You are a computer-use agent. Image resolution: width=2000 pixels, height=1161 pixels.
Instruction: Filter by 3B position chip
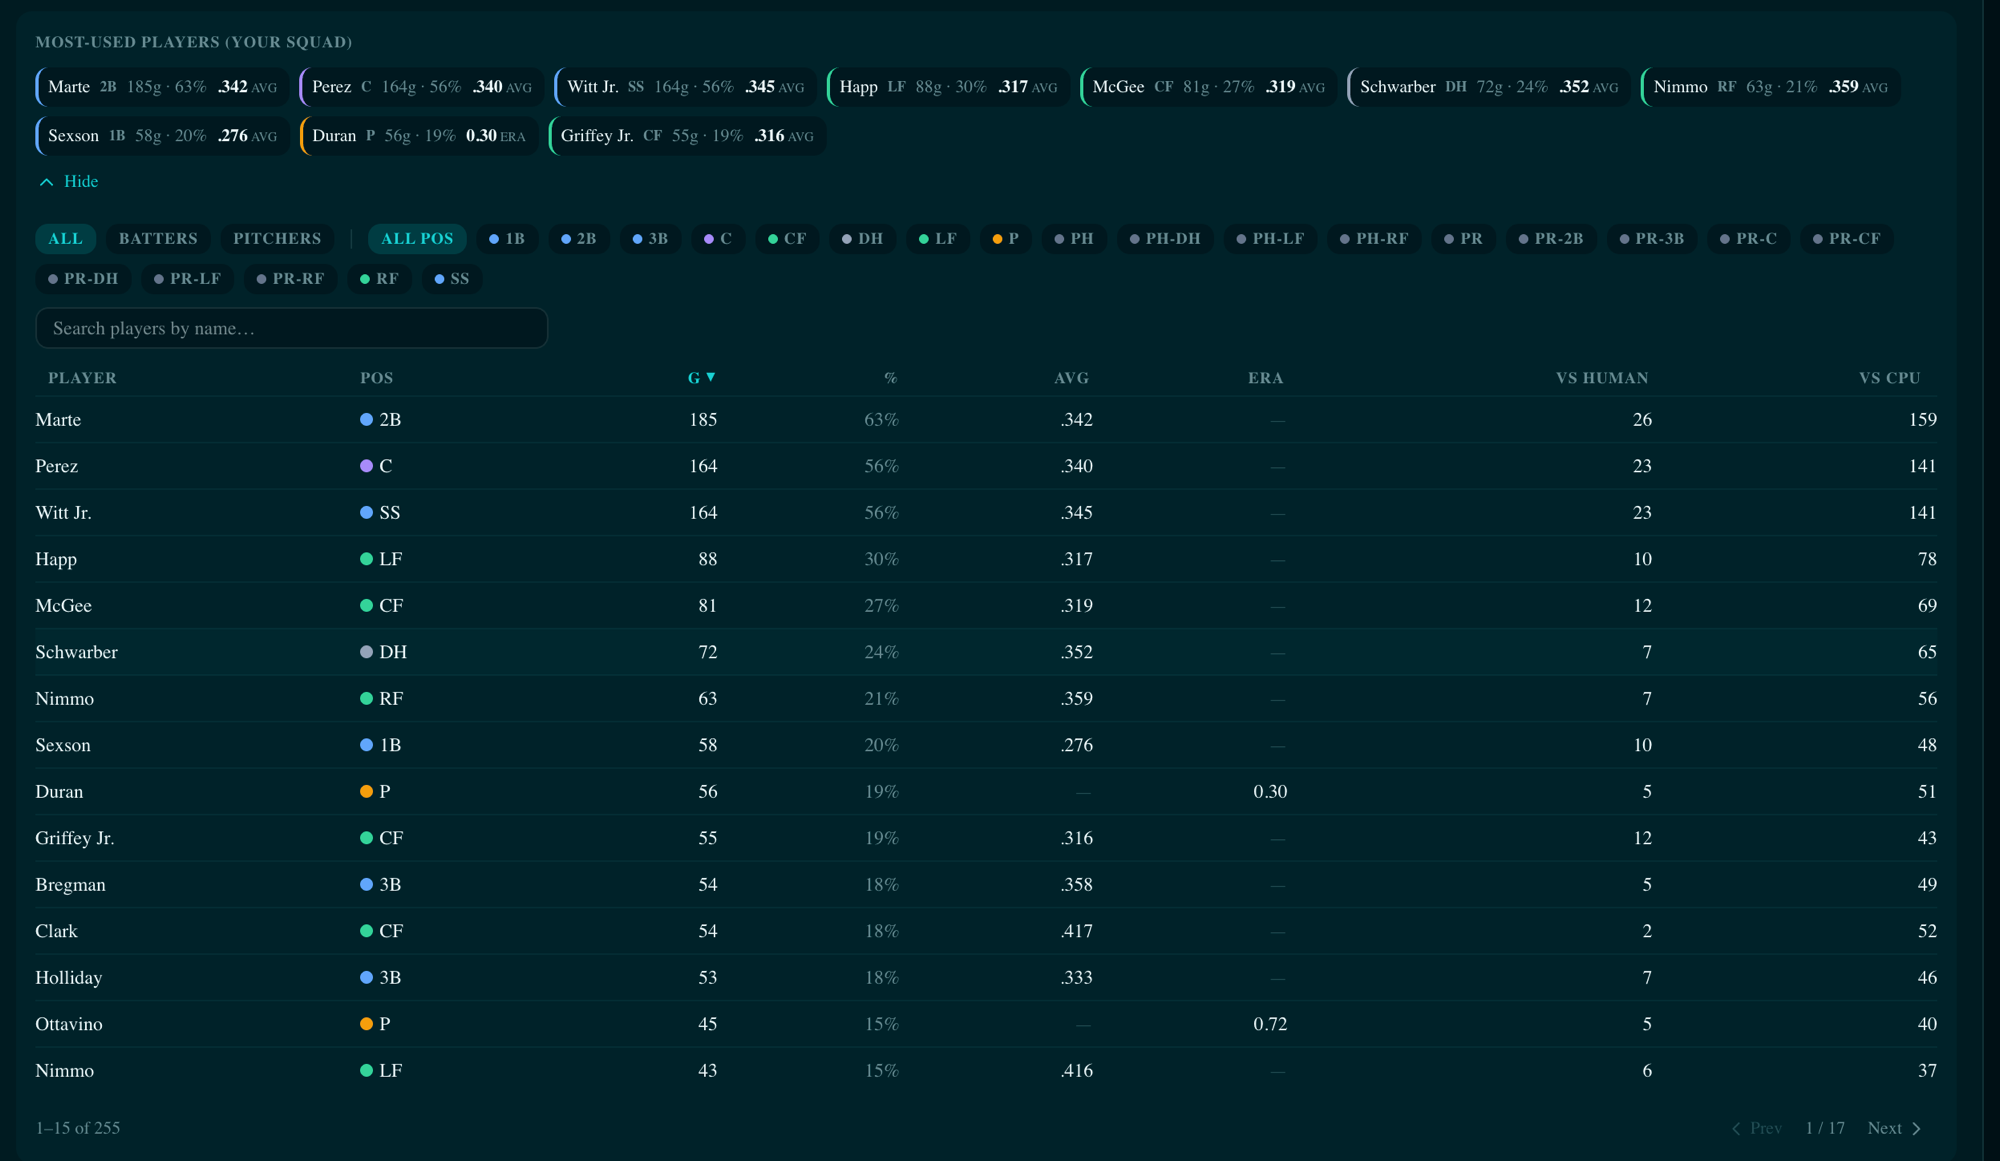pos(650,238)
